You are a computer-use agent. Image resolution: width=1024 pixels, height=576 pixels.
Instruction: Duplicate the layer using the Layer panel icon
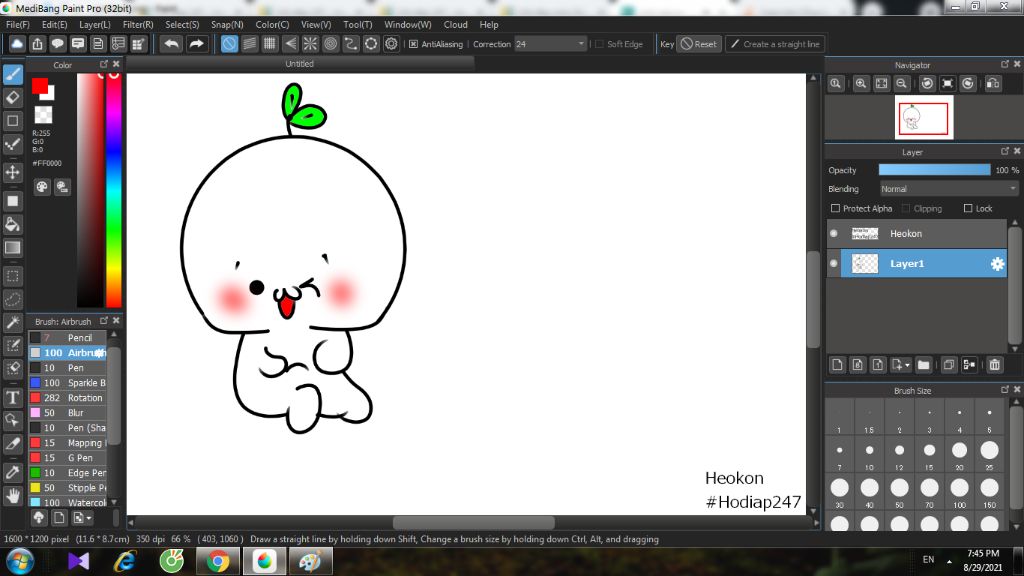[x=949, y=365]
